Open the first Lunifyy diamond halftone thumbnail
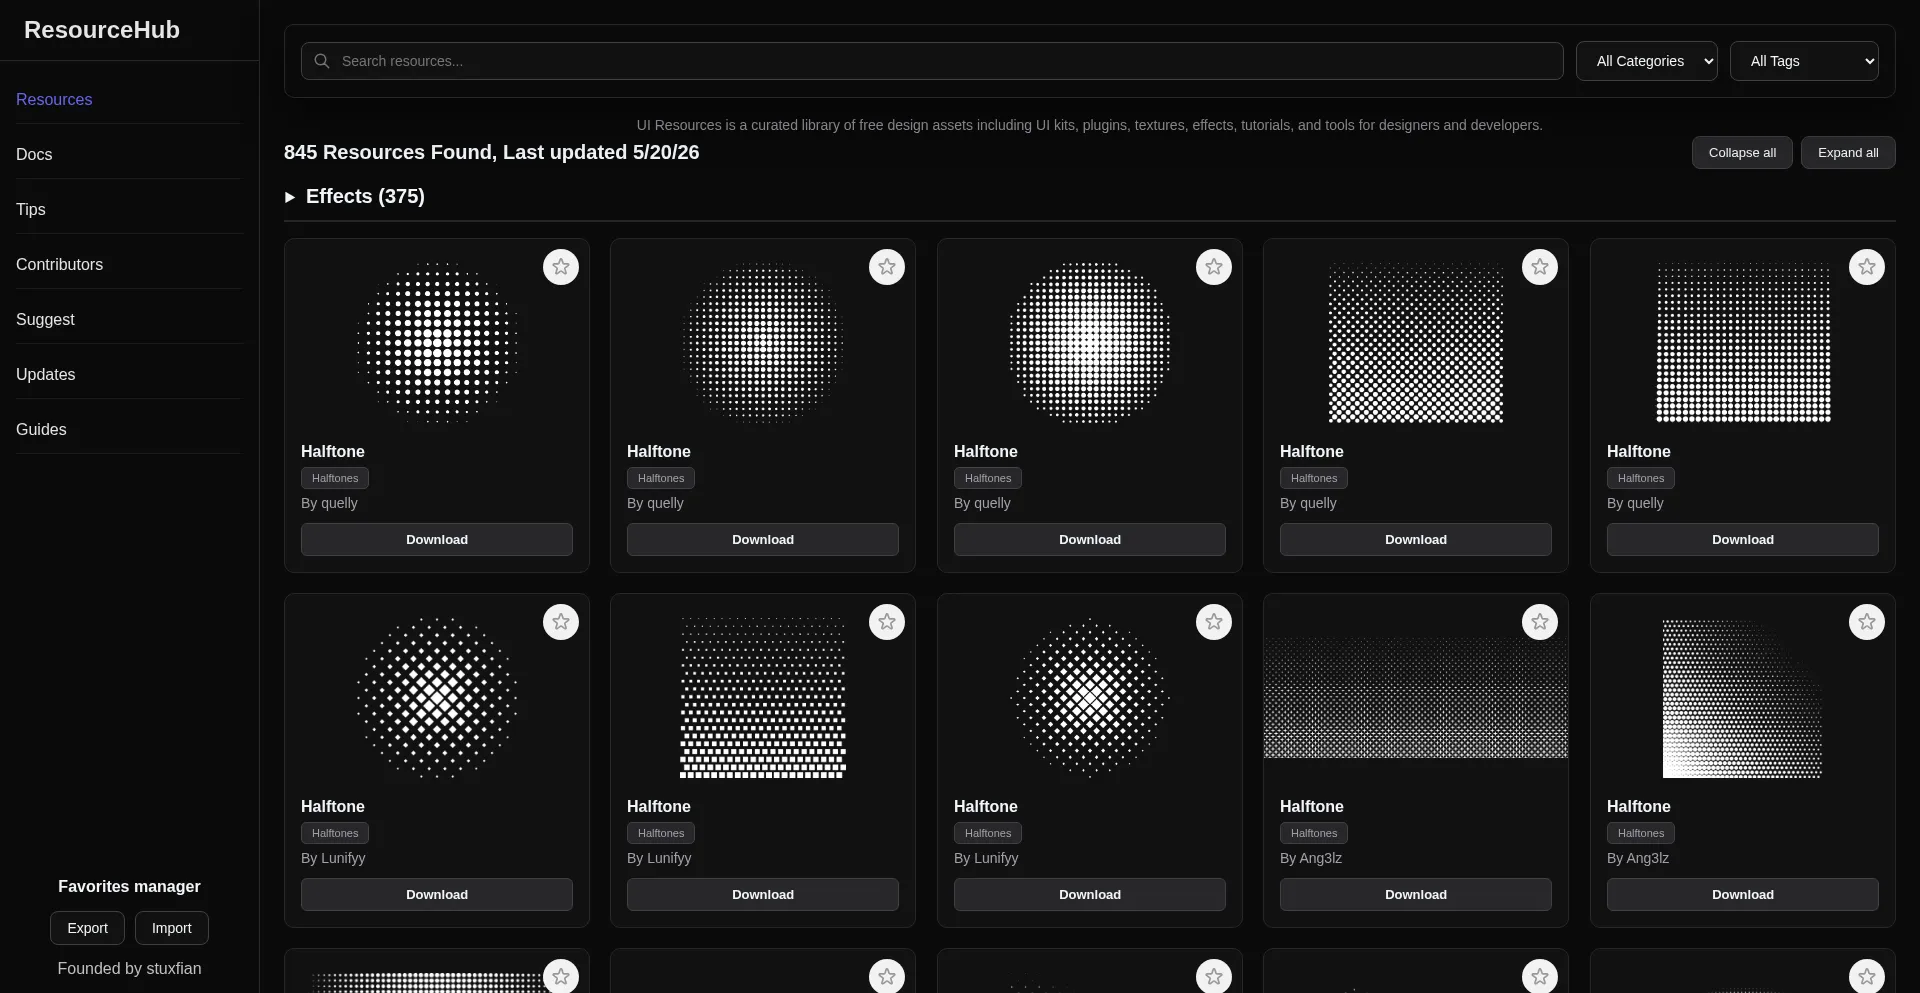This screenshot has height=993, width=1920. coord(437,698)
